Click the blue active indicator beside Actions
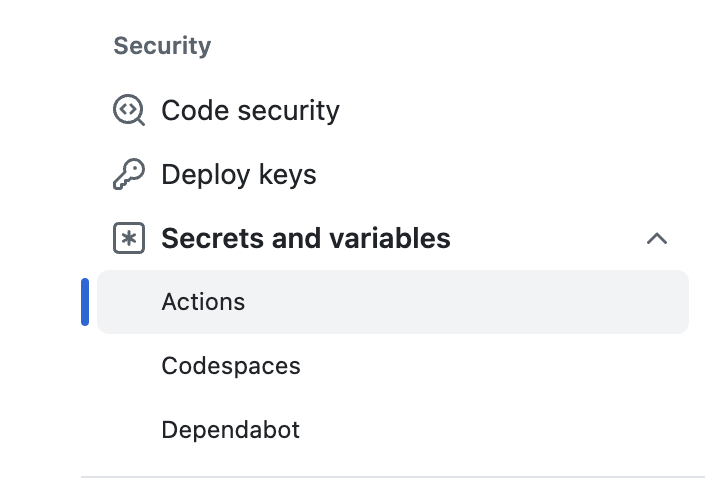Screen dimensions: 717x487 (x=85, y=302)
